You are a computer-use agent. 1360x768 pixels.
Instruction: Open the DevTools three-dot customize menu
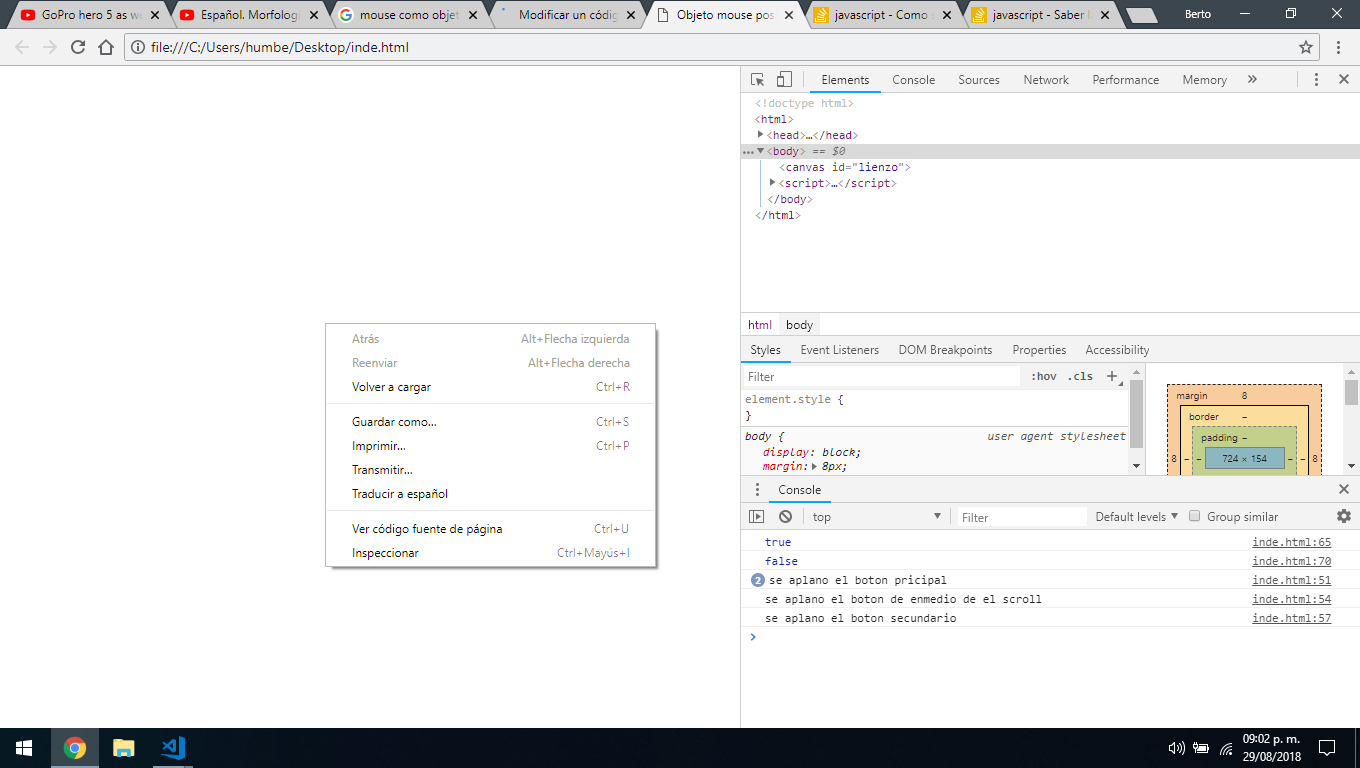1316,80
